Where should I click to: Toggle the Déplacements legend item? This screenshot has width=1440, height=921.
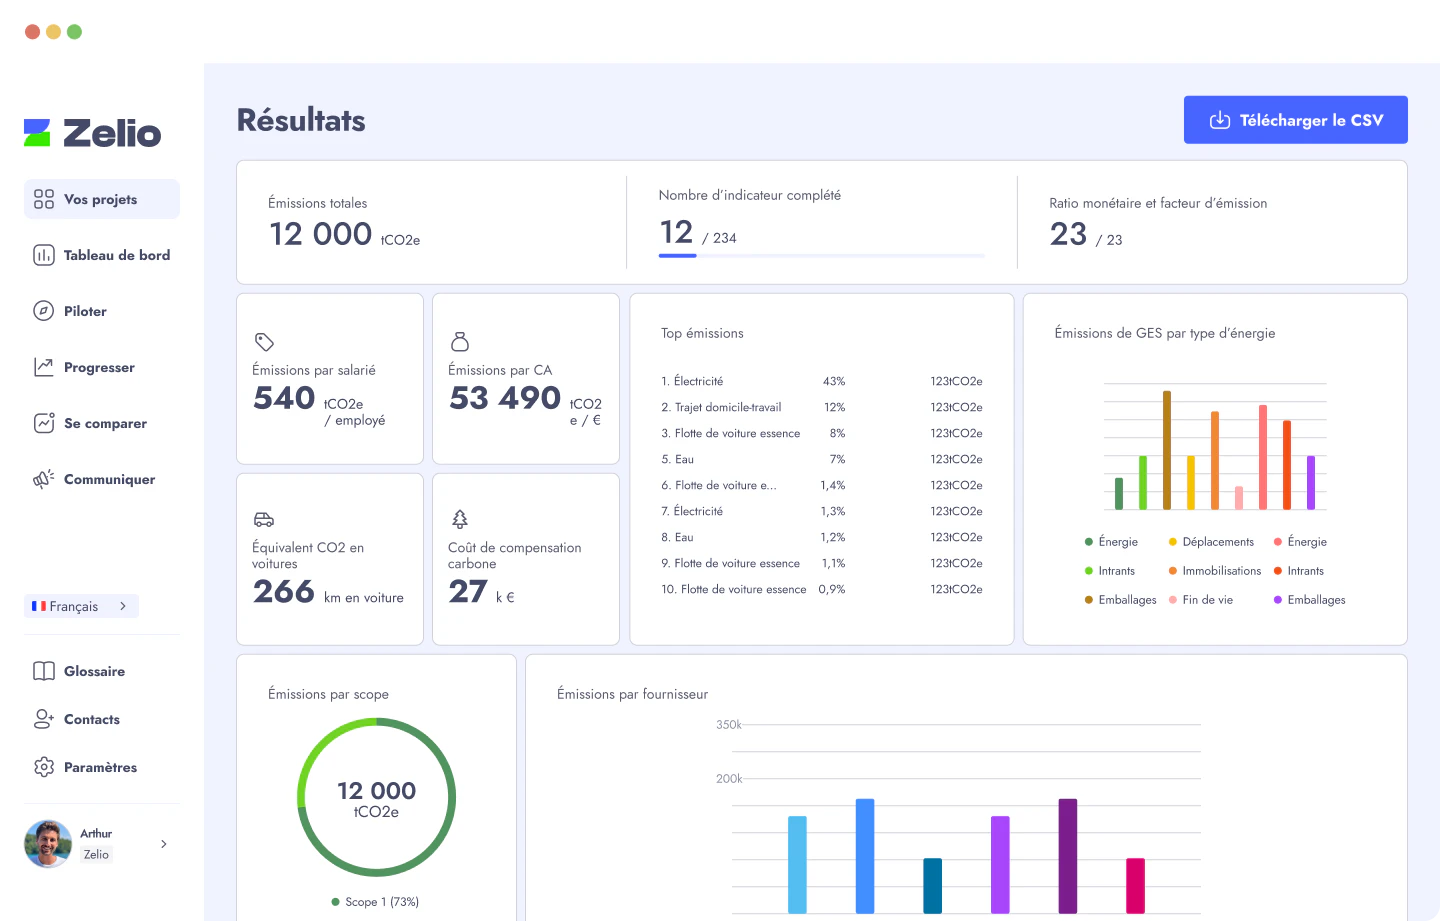[1211, 541]
